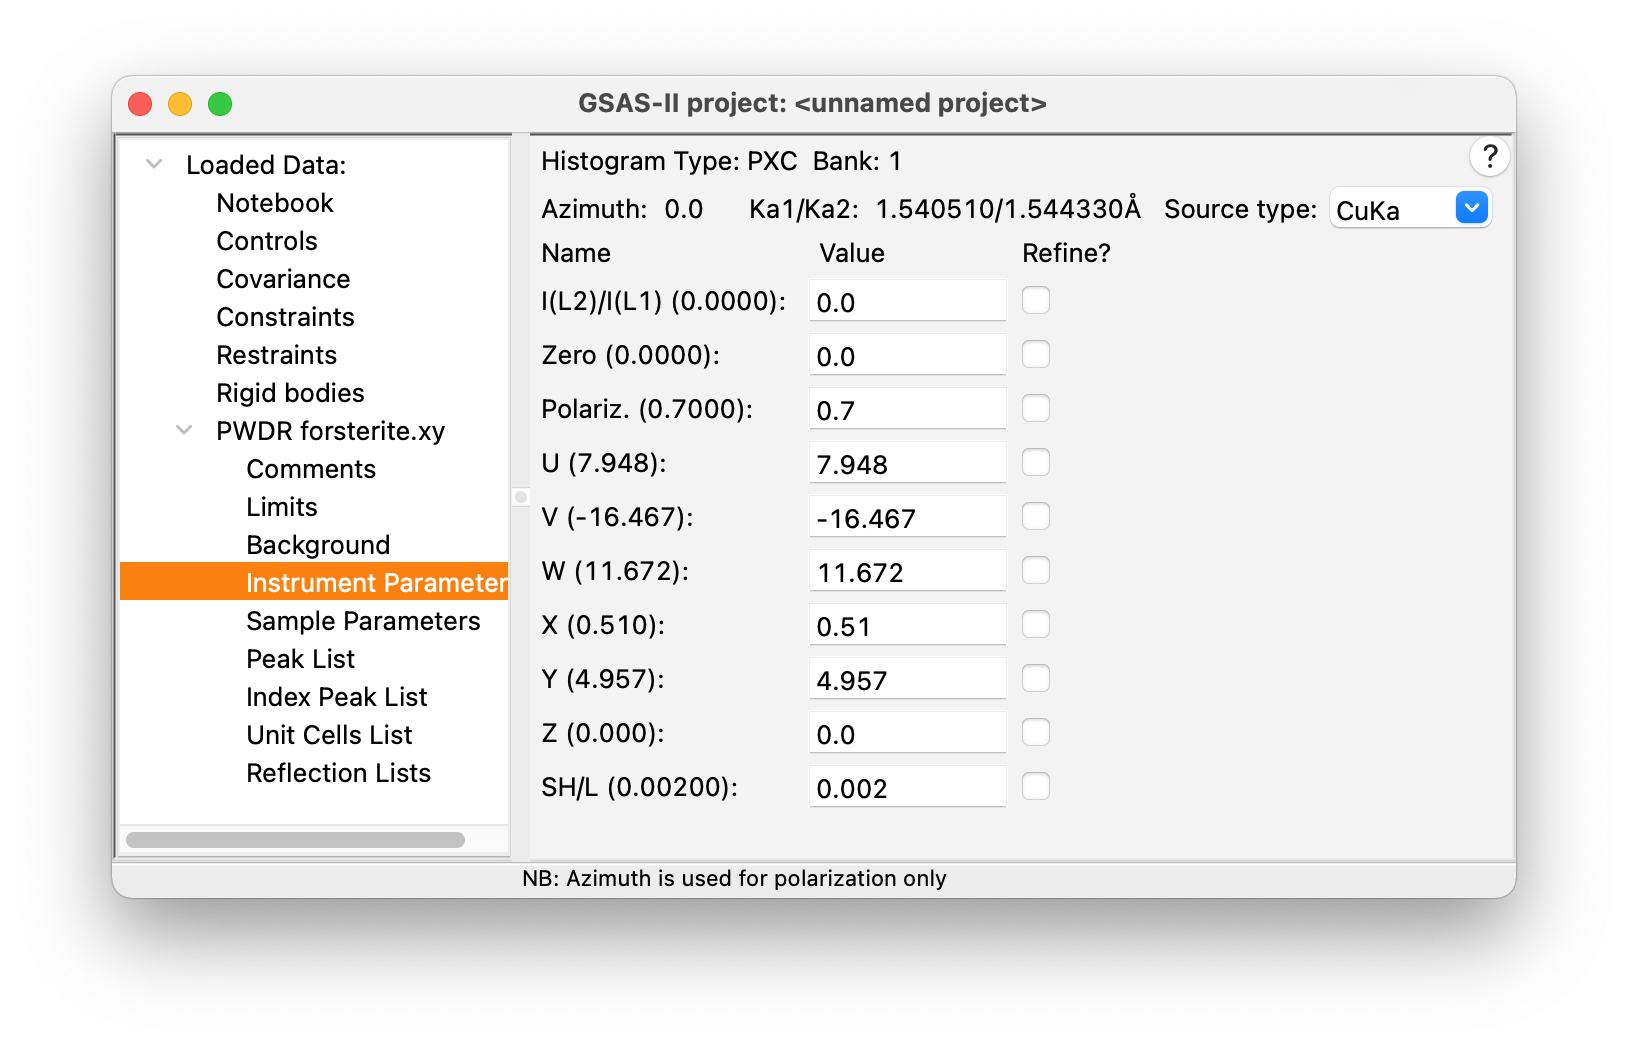Go to Reflection Lists entry
1628x1046 pixels.
click(x=338, y=773)
